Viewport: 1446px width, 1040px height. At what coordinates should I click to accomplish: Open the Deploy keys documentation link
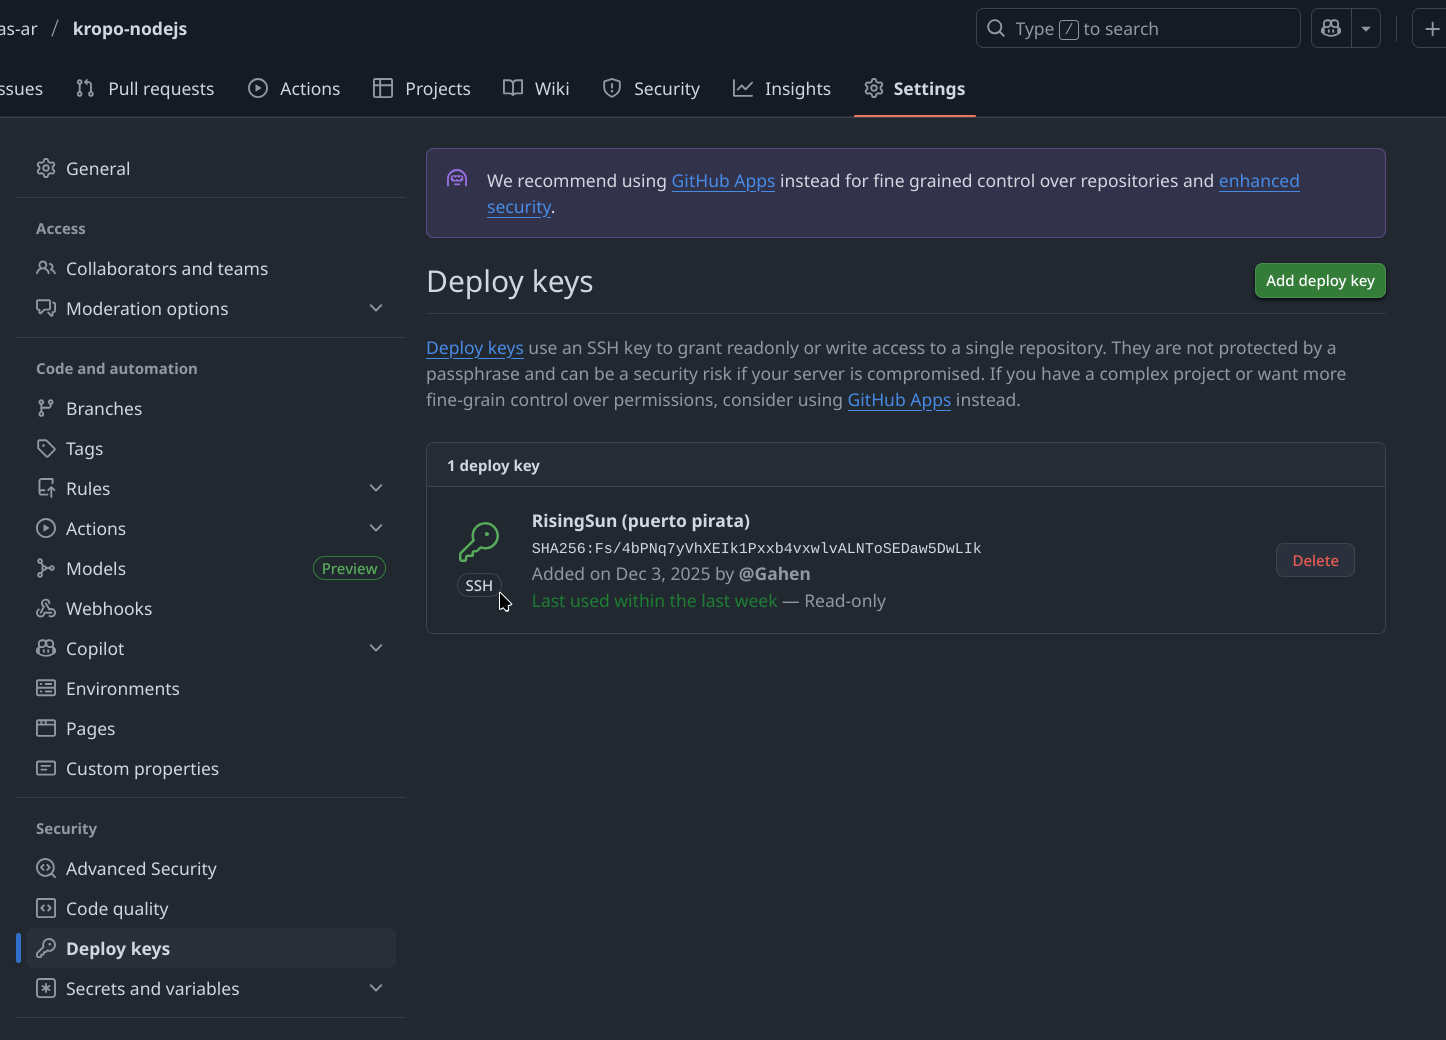tap(475, 348)
